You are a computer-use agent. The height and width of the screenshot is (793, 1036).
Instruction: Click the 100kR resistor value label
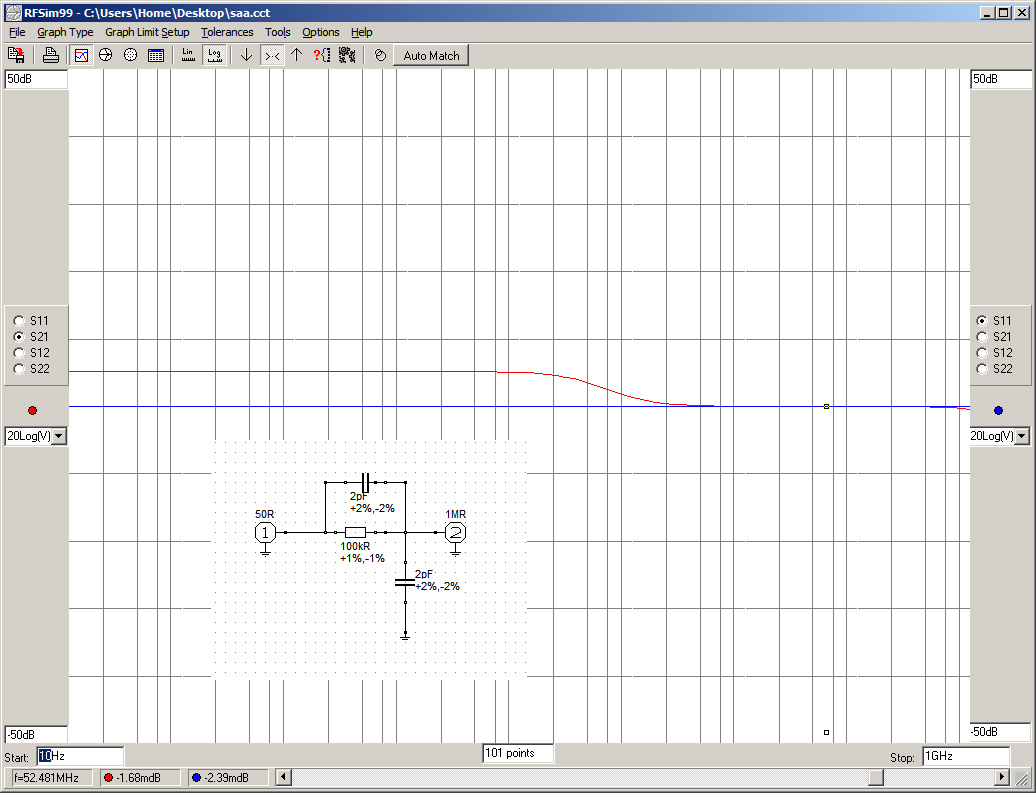355,547
